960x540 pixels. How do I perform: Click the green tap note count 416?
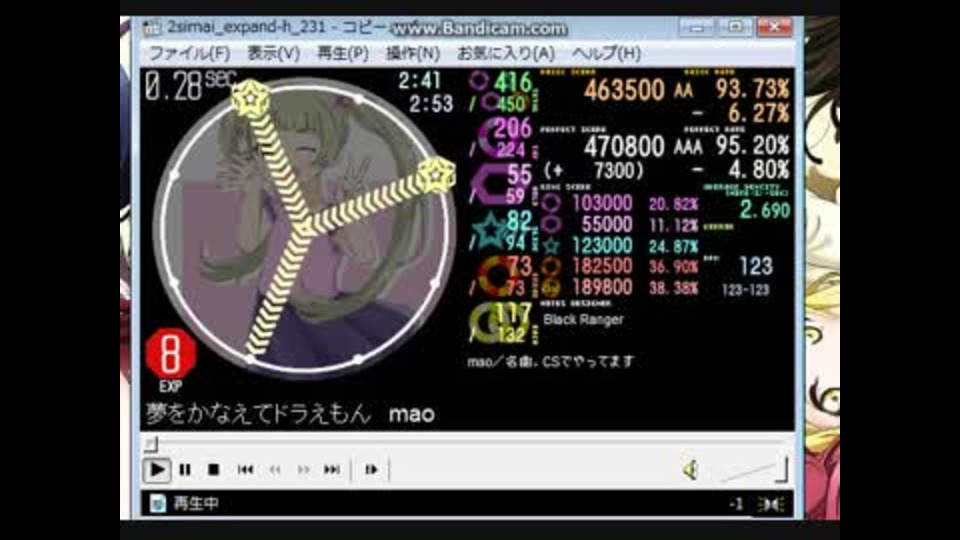513,82
